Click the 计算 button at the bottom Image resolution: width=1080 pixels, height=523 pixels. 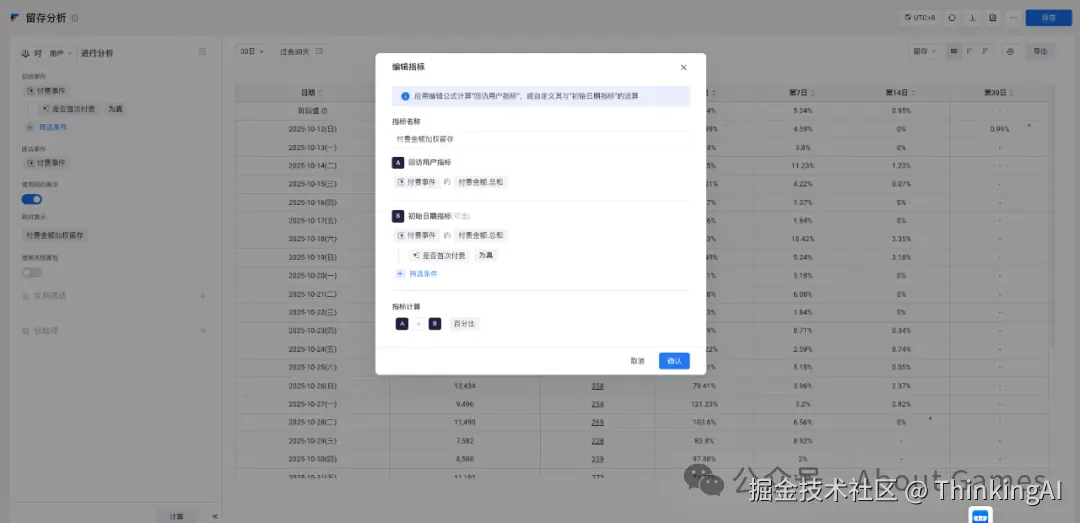(176, 516)
